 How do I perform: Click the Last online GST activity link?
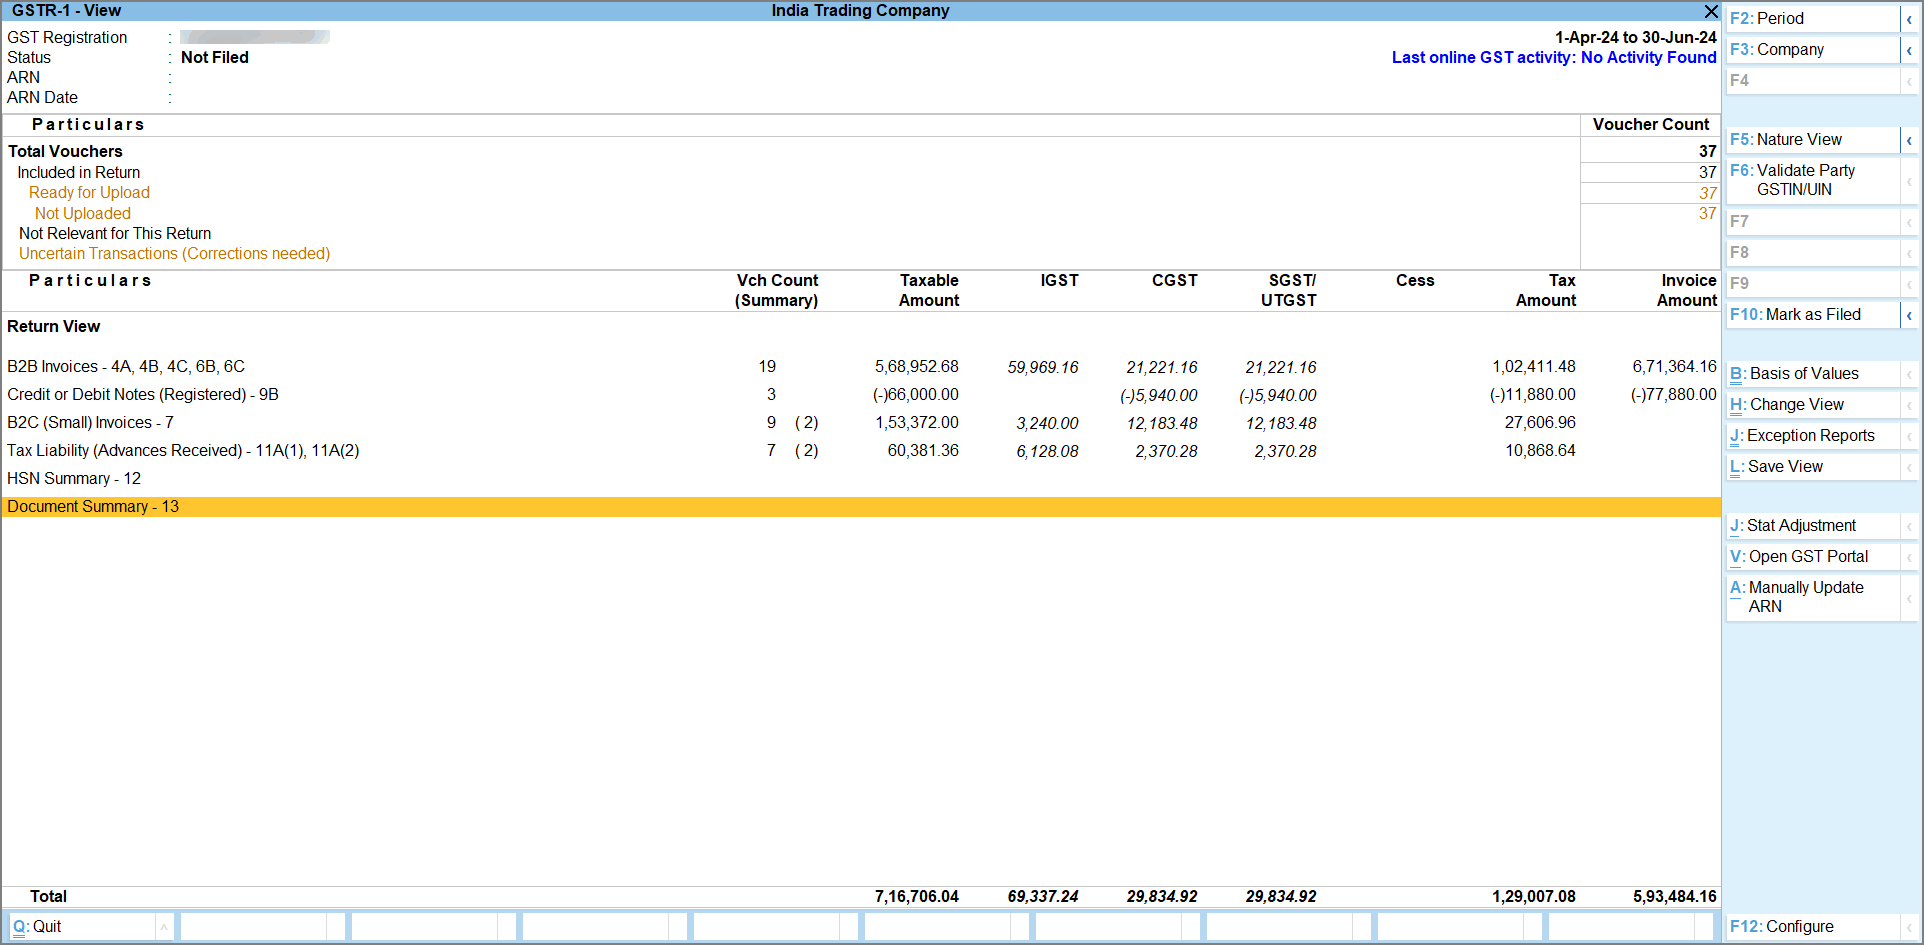[1553, 57]
